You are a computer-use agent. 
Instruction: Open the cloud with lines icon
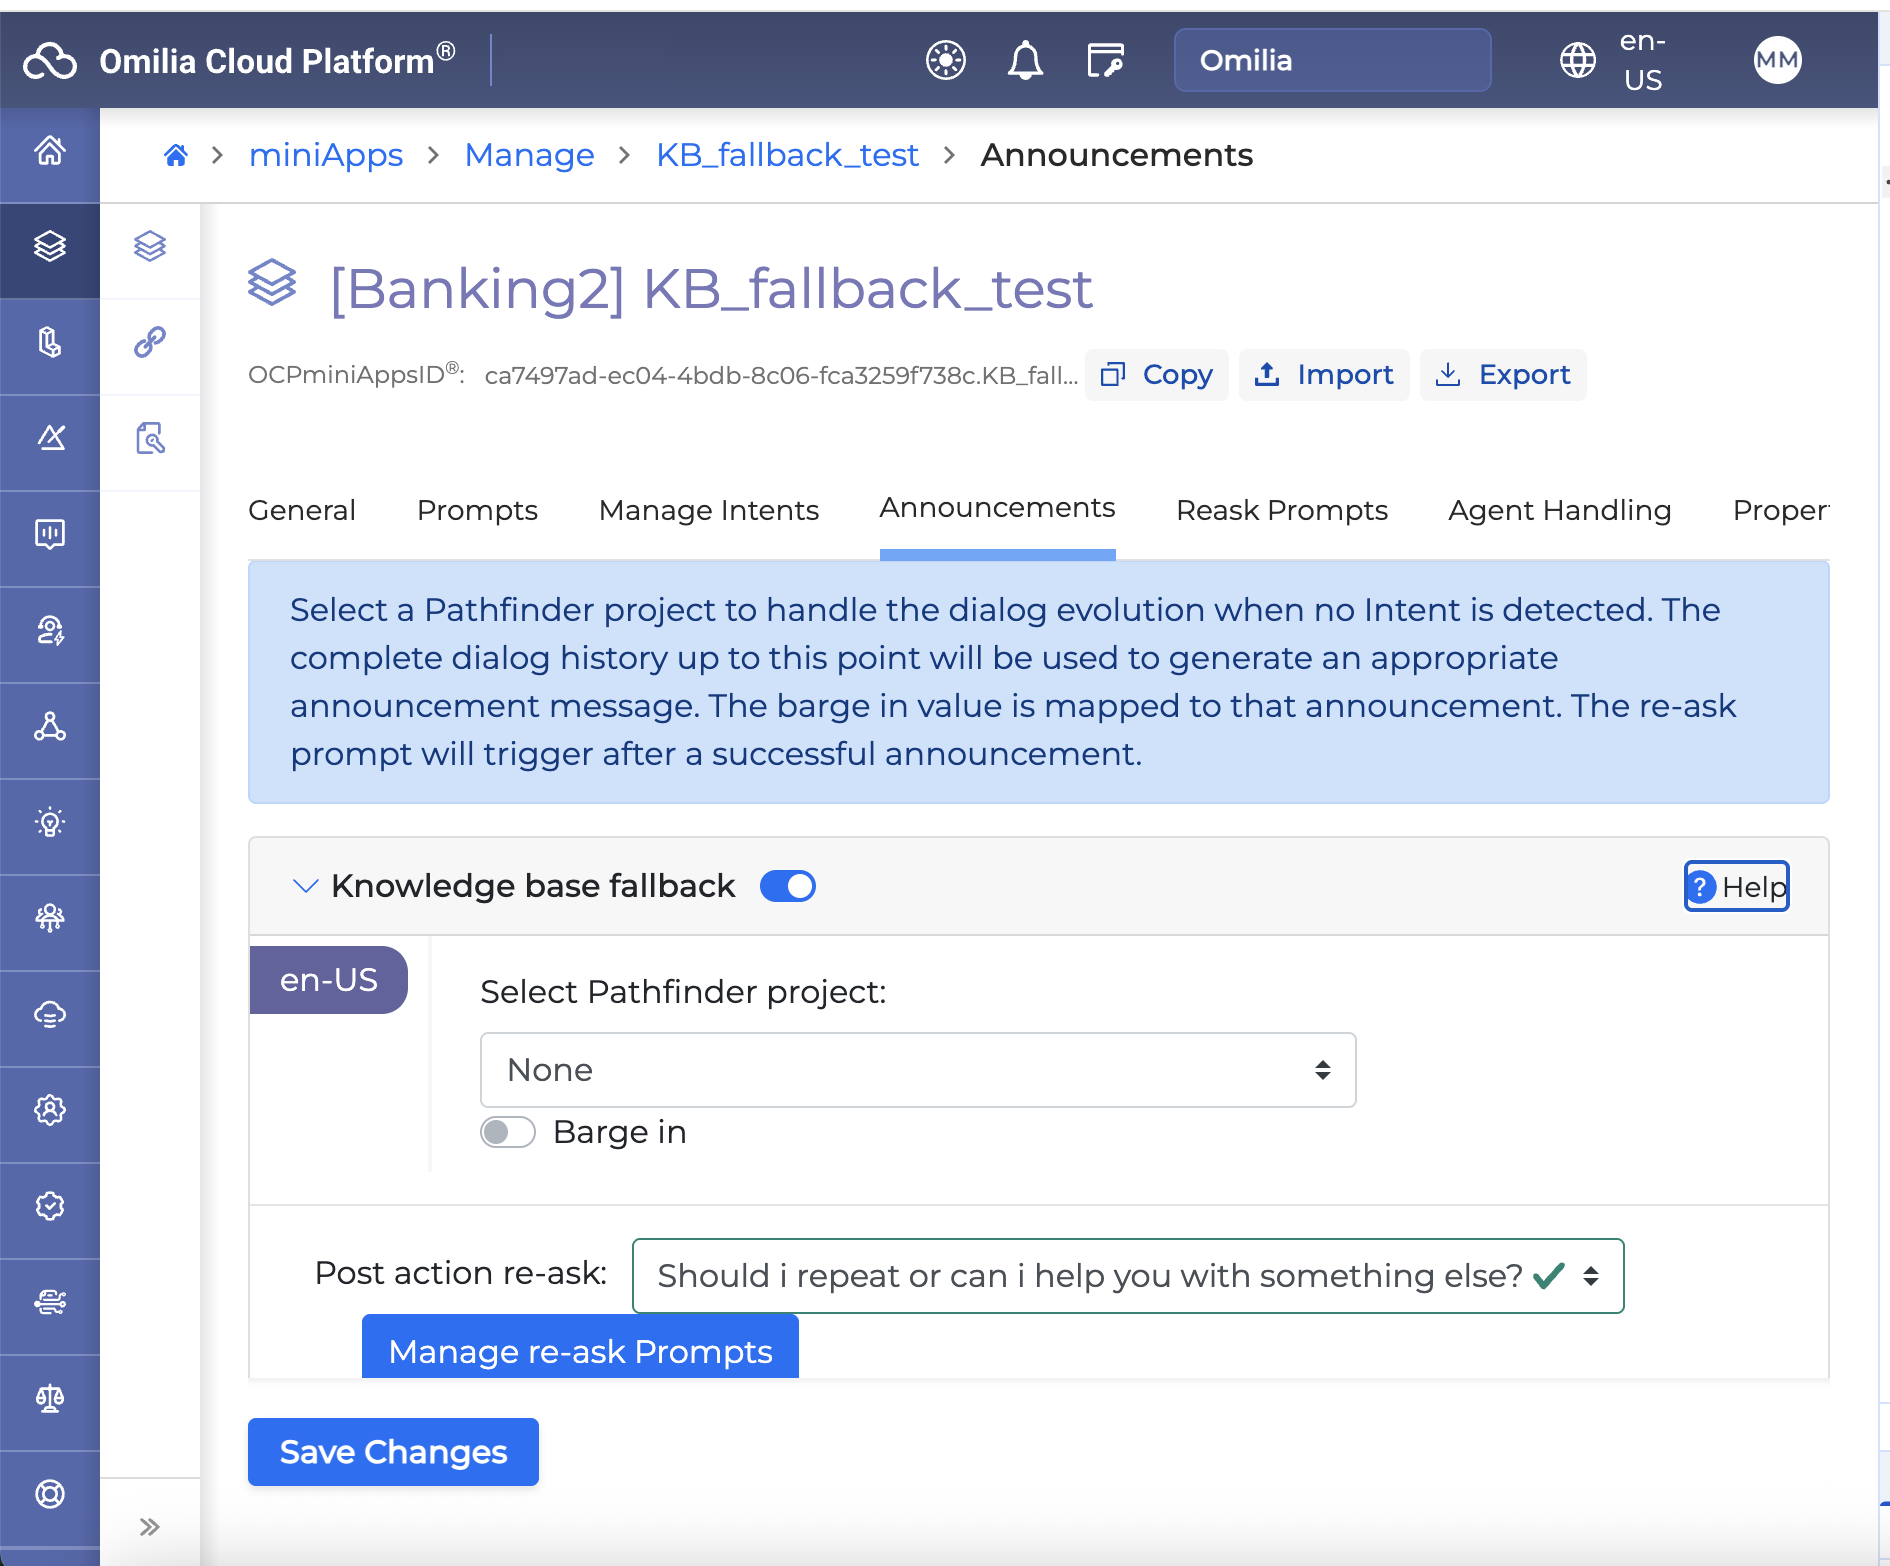pyautogui.click(x=50, y=1014)
